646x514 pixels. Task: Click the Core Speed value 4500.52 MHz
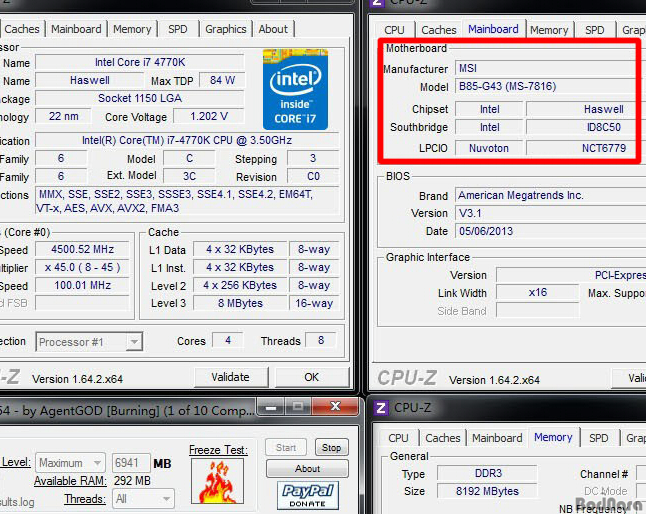82,249
